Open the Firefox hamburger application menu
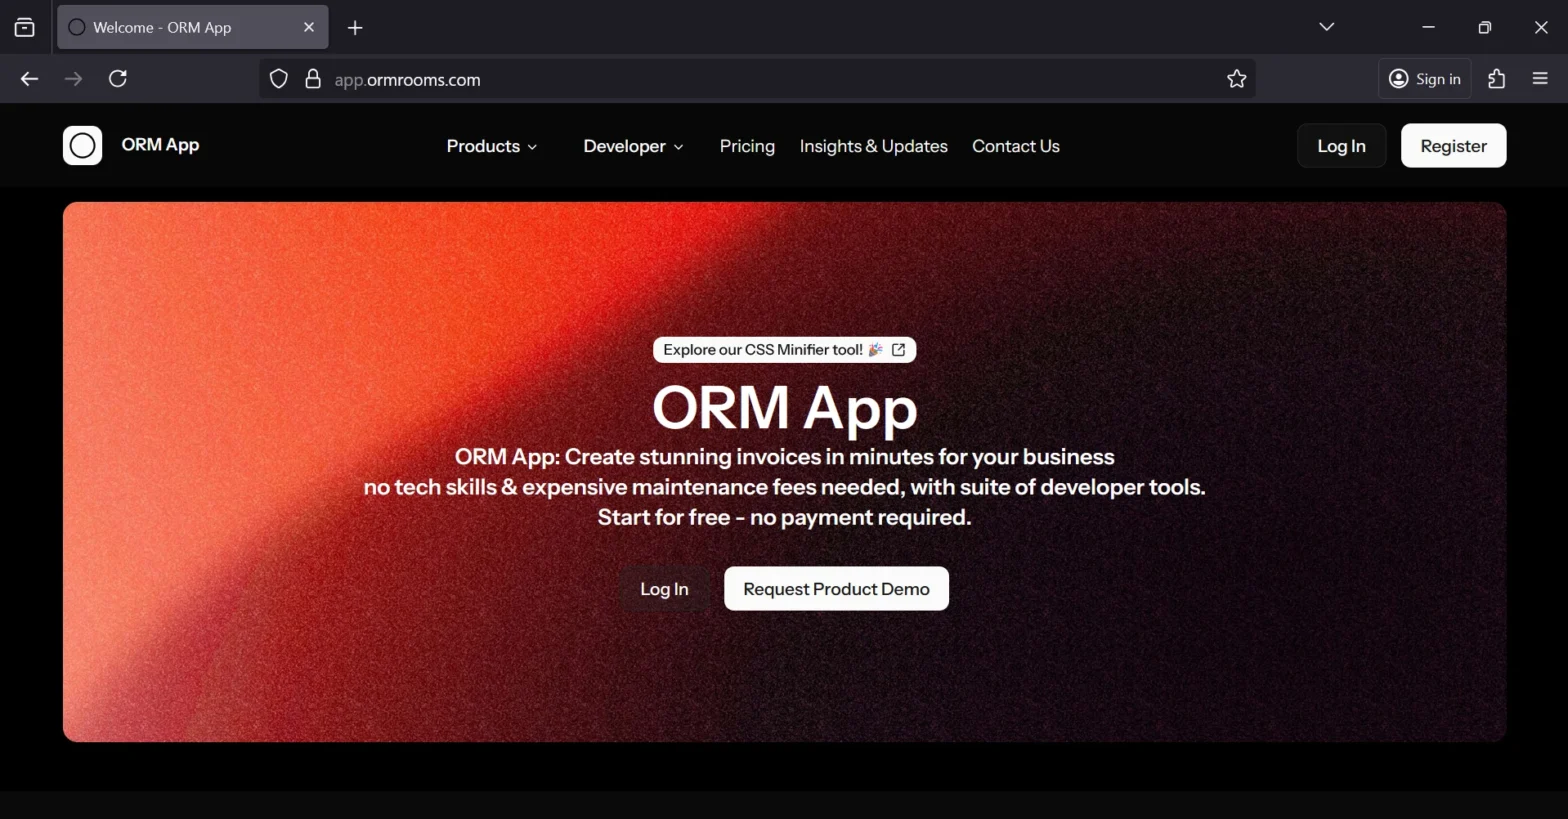 pos(1540,79)
